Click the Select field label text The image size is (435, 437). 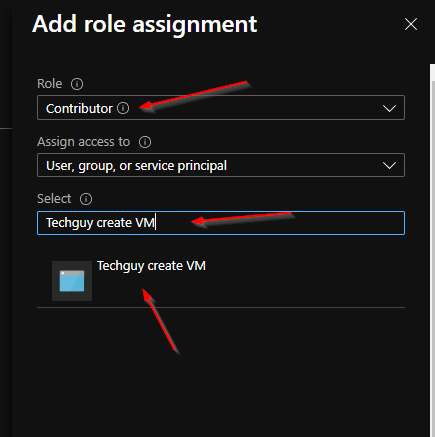54,199
